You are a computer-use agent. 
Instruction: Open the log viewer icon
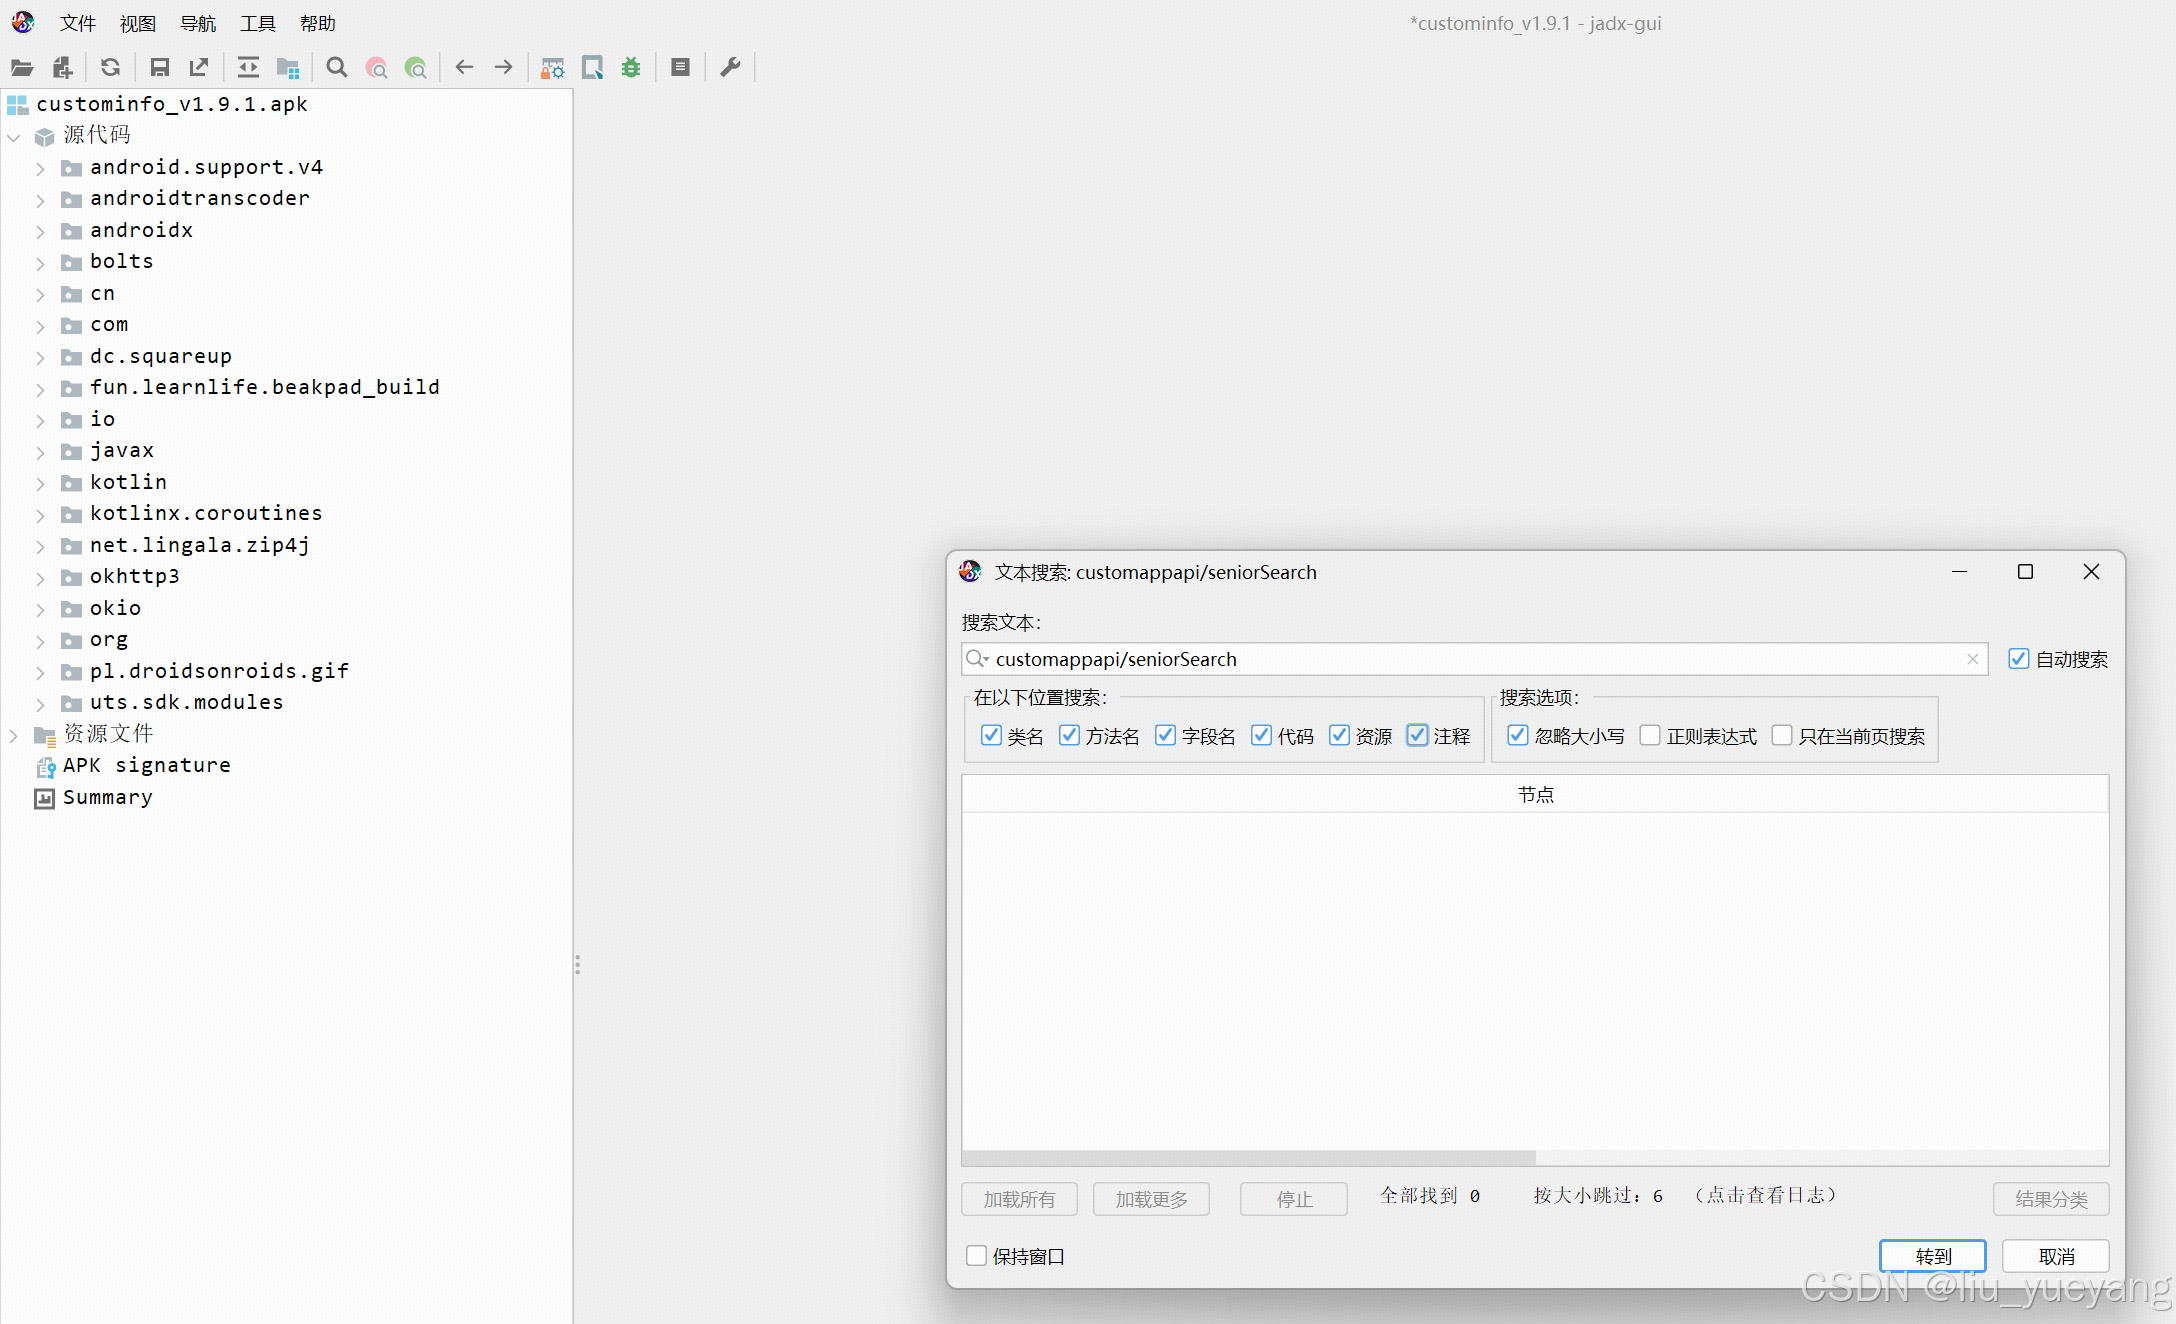click(681, 68)
